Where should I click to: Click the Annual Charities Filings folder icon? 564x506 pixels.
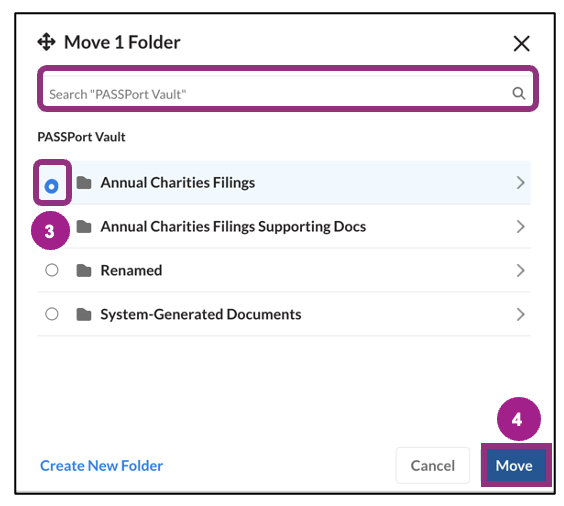tap(84, 183)
